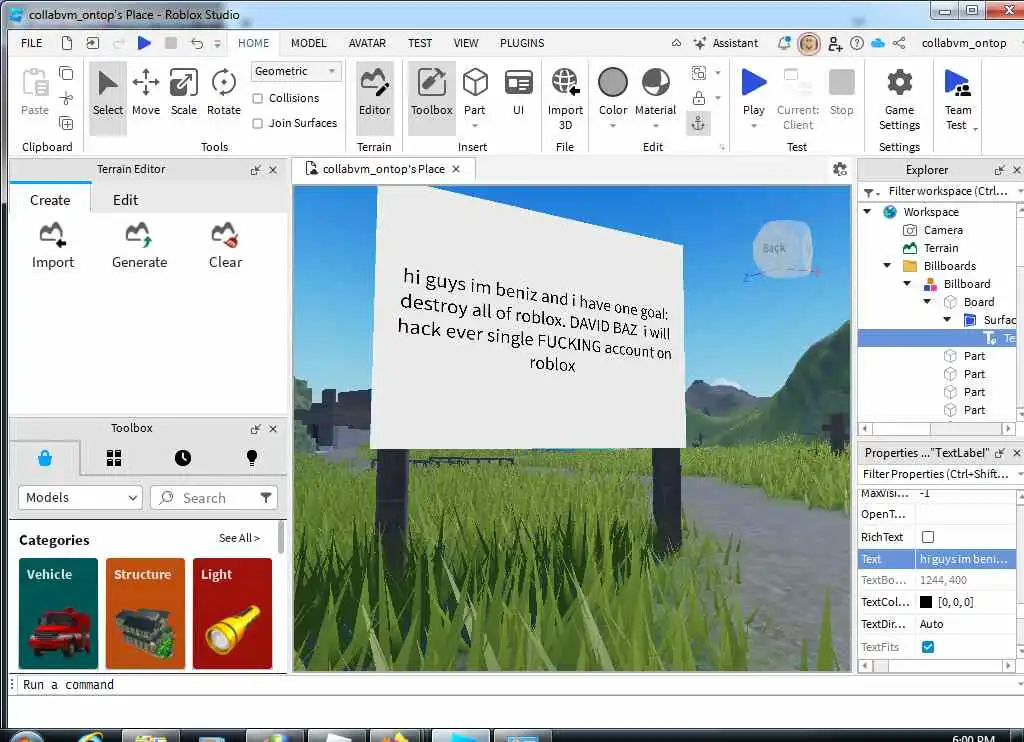Enable the Collisions checkbox
Screen dimensions: 1024x742
(258, 98)
